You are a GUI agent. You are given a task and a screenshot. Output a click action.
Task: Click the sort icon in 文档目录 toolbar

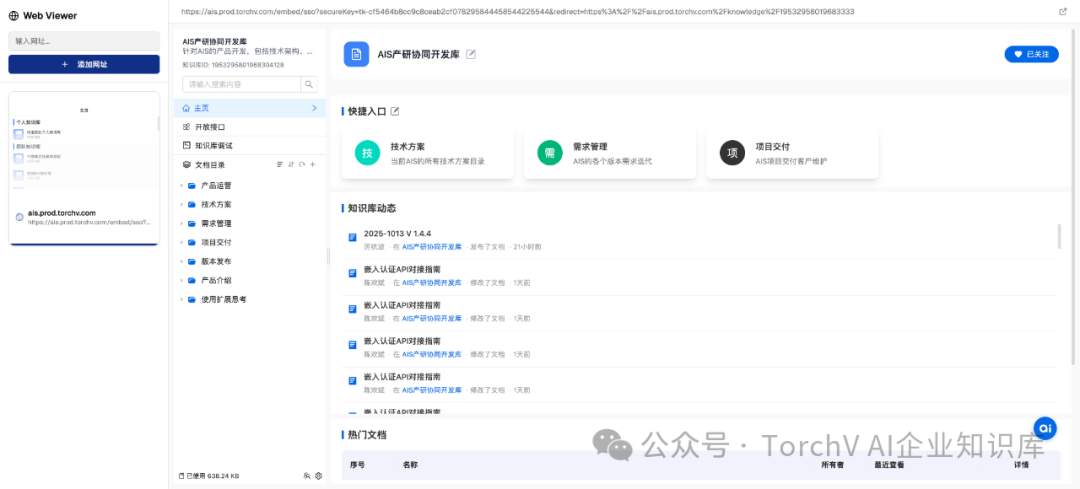291,165
